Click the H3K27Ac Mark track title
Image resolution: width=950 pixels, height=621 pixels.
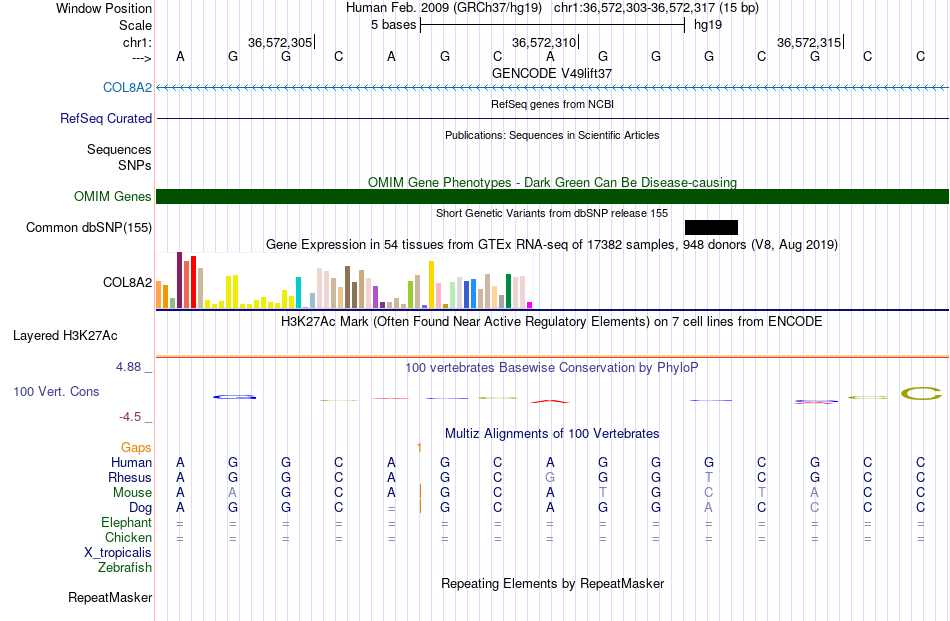pyautogui.click(x=552, y=321)
